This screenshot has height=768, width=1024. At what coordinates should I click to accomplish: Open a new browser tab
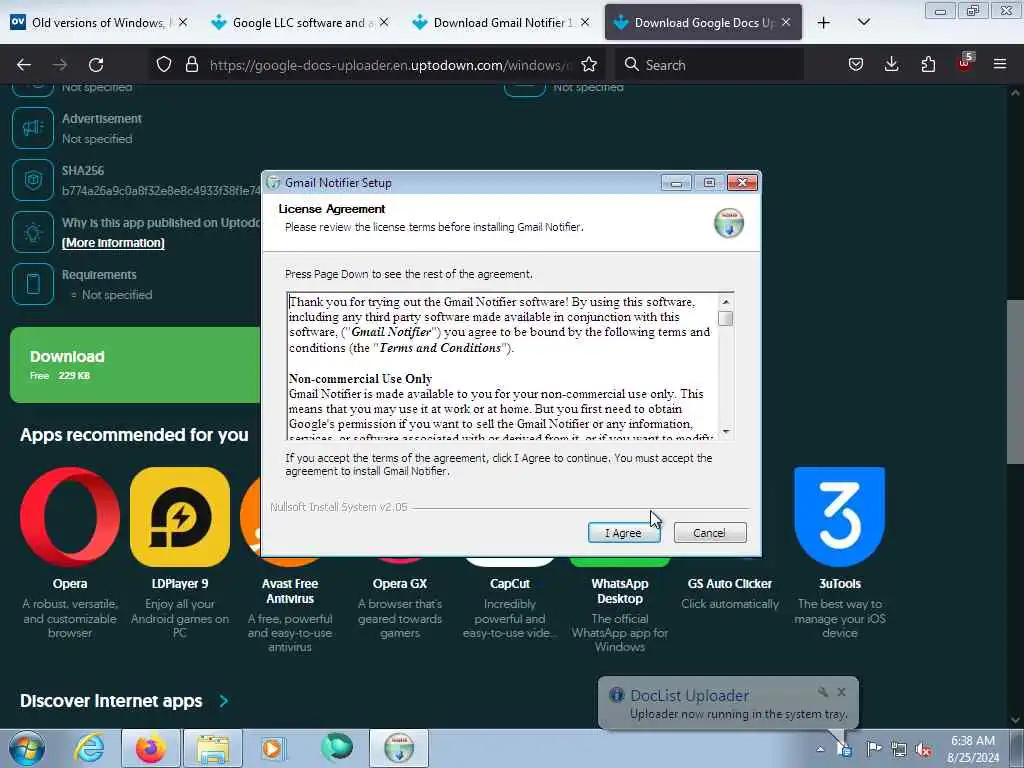824,23
